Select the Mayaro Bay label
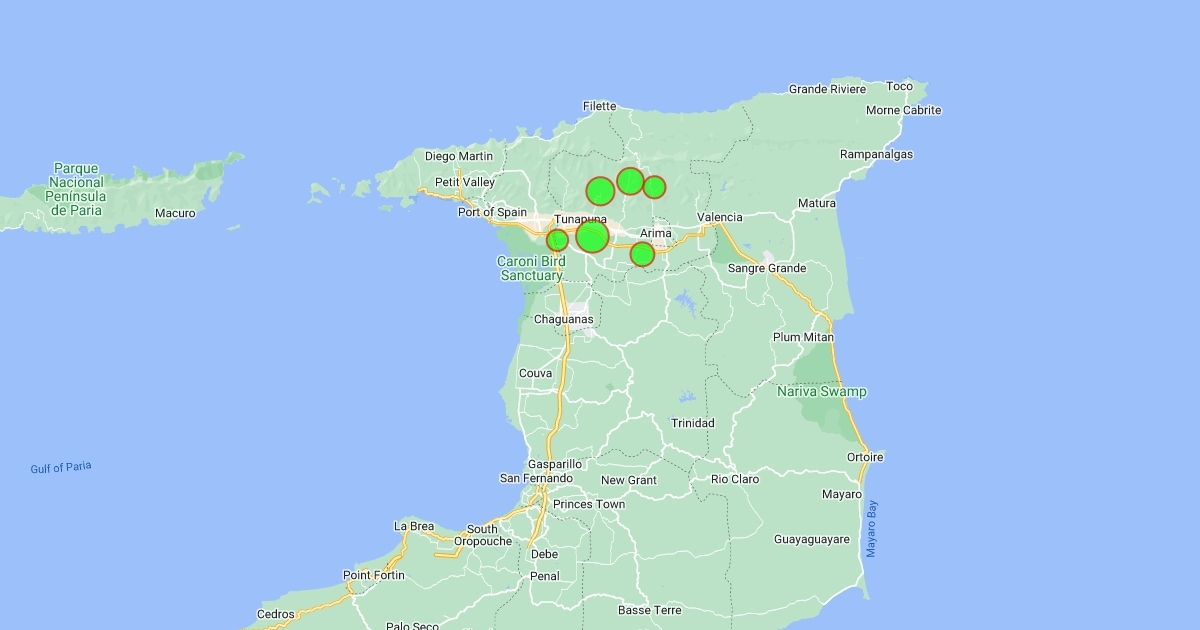The height and width of the screenshot is (630, 1200). [871, 528]
